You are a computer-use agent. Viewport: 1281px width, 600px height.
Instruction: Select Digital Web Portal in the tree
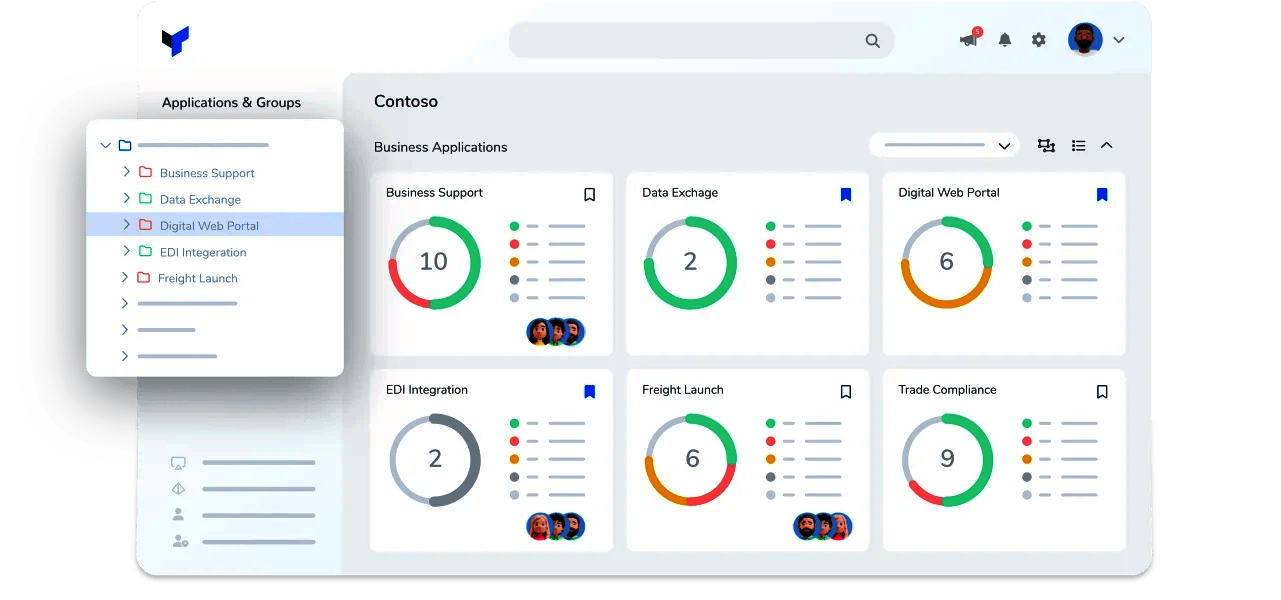pyautogui.click(x=209, y=226)
